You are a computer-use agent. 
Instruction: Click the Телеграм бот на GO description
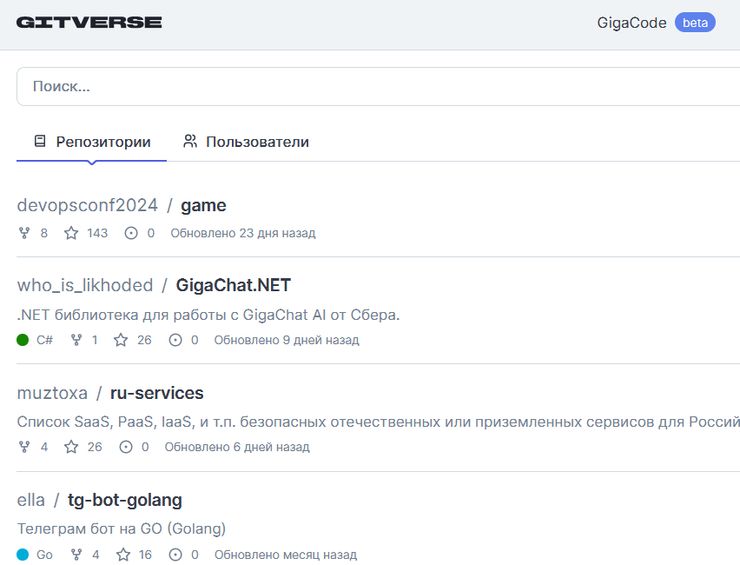pos(121,529)
